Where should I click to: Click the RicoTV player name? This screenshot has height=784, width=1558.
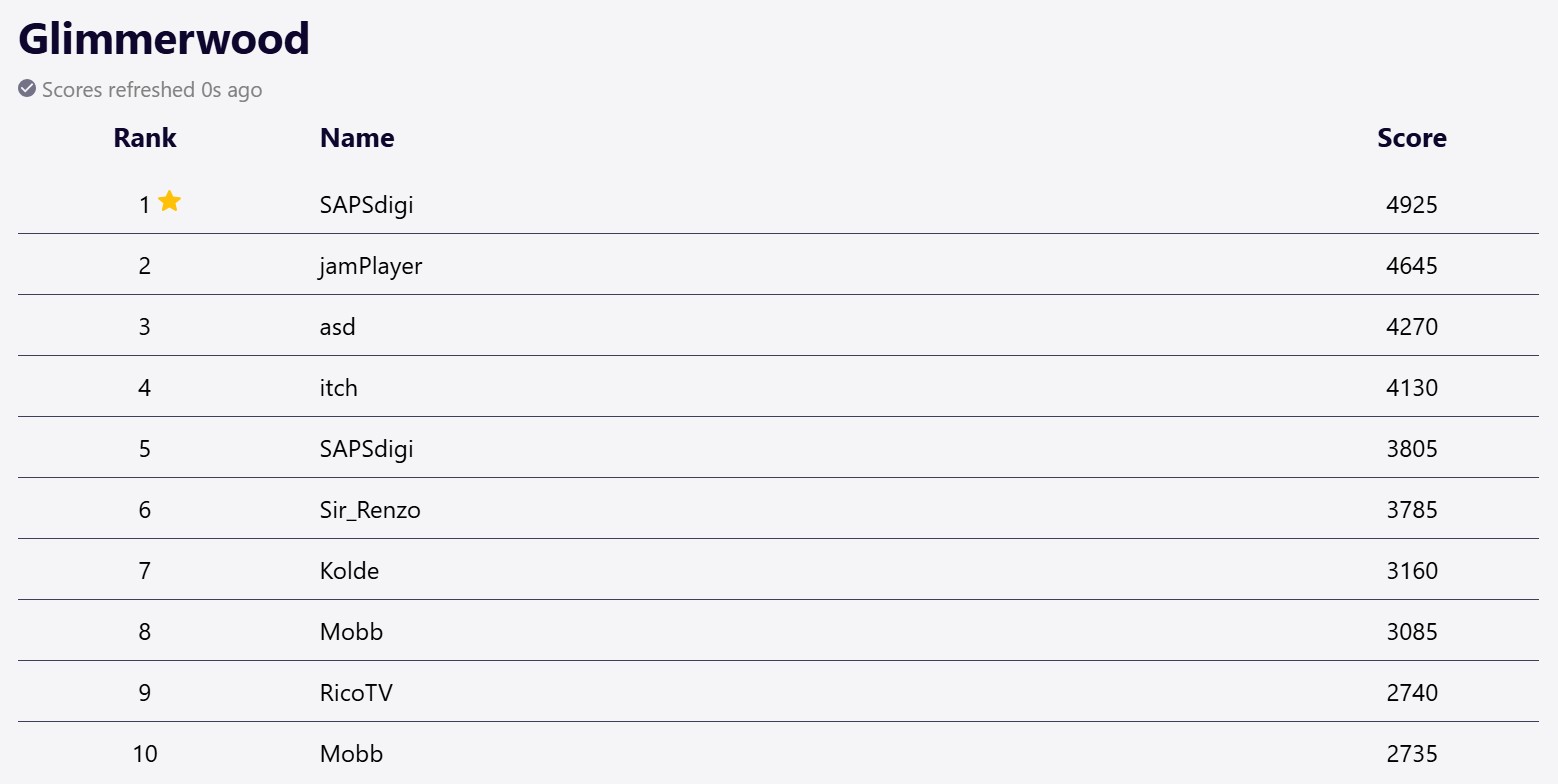356,693
